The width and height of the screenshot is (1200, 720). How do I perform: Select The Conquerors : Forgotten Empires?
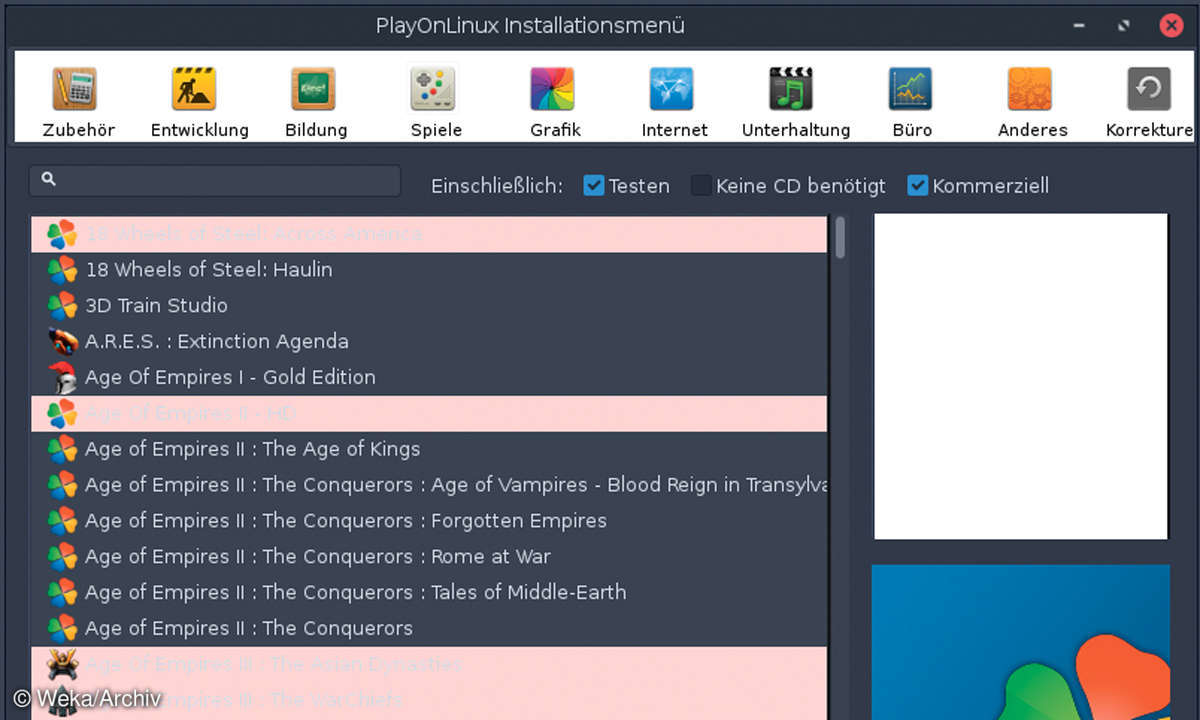(x=429, y=521)
